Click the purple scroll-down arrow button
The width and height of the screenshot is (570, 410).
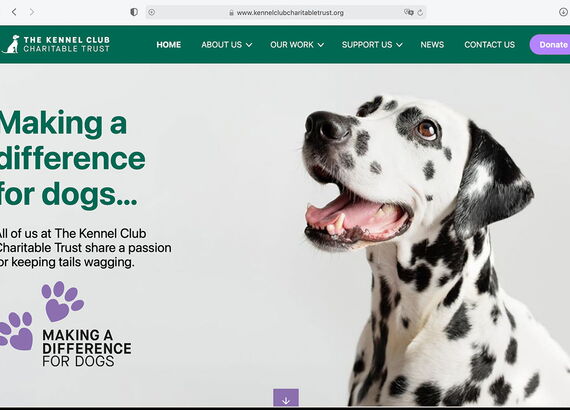point(286,398)
